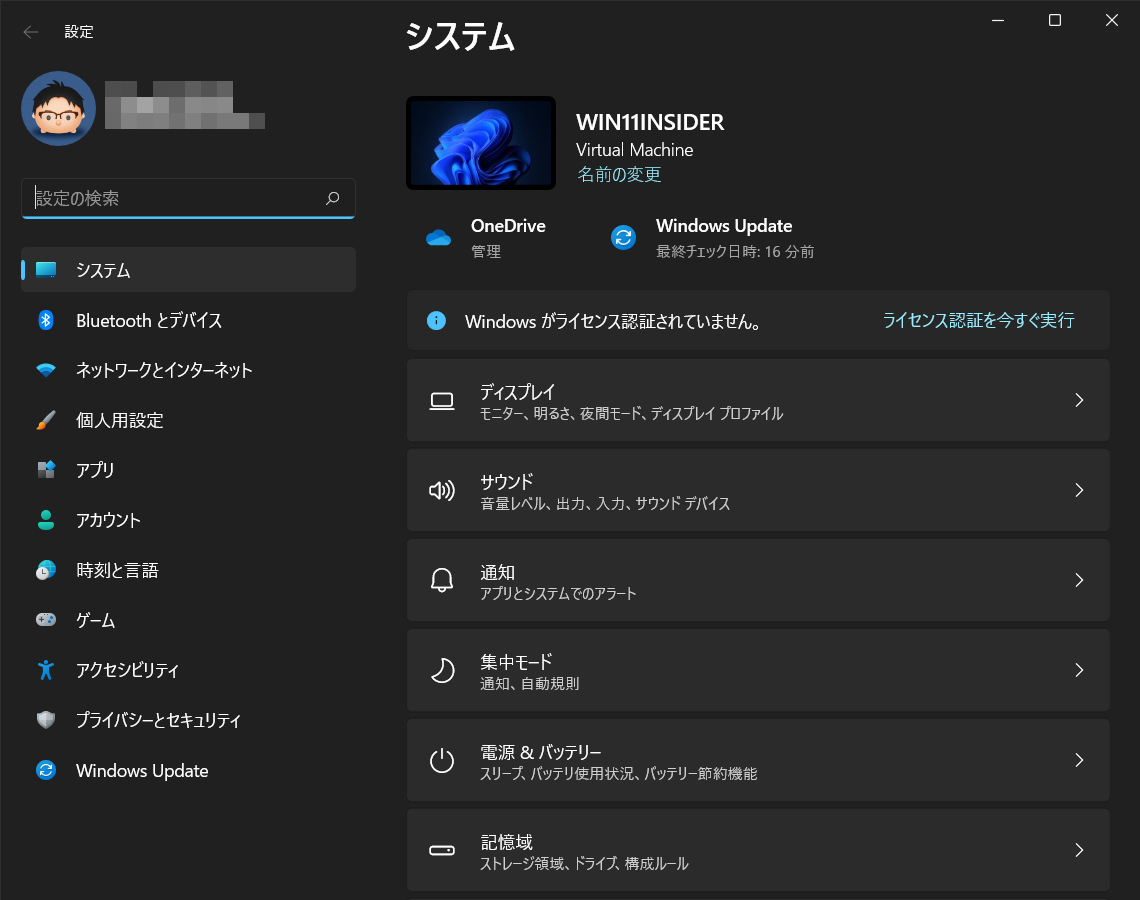Click the magnifier search icon in 設定の検索
1140x900 pixels.
point(332,198)
